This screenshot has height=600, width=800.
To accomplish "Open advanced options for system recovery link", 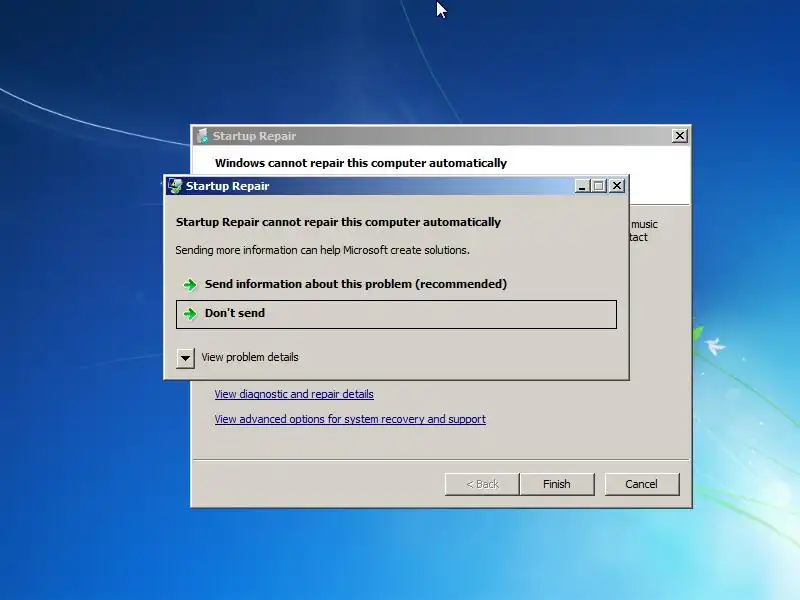I will pos(350,419).
